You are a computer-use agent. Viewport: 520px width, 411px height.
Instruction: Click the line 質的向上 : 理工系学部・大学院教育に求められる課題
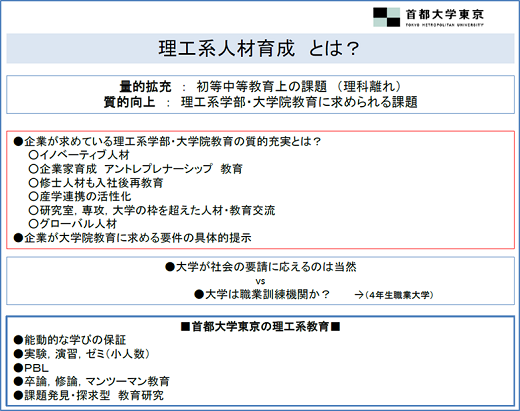coord(261,102)
